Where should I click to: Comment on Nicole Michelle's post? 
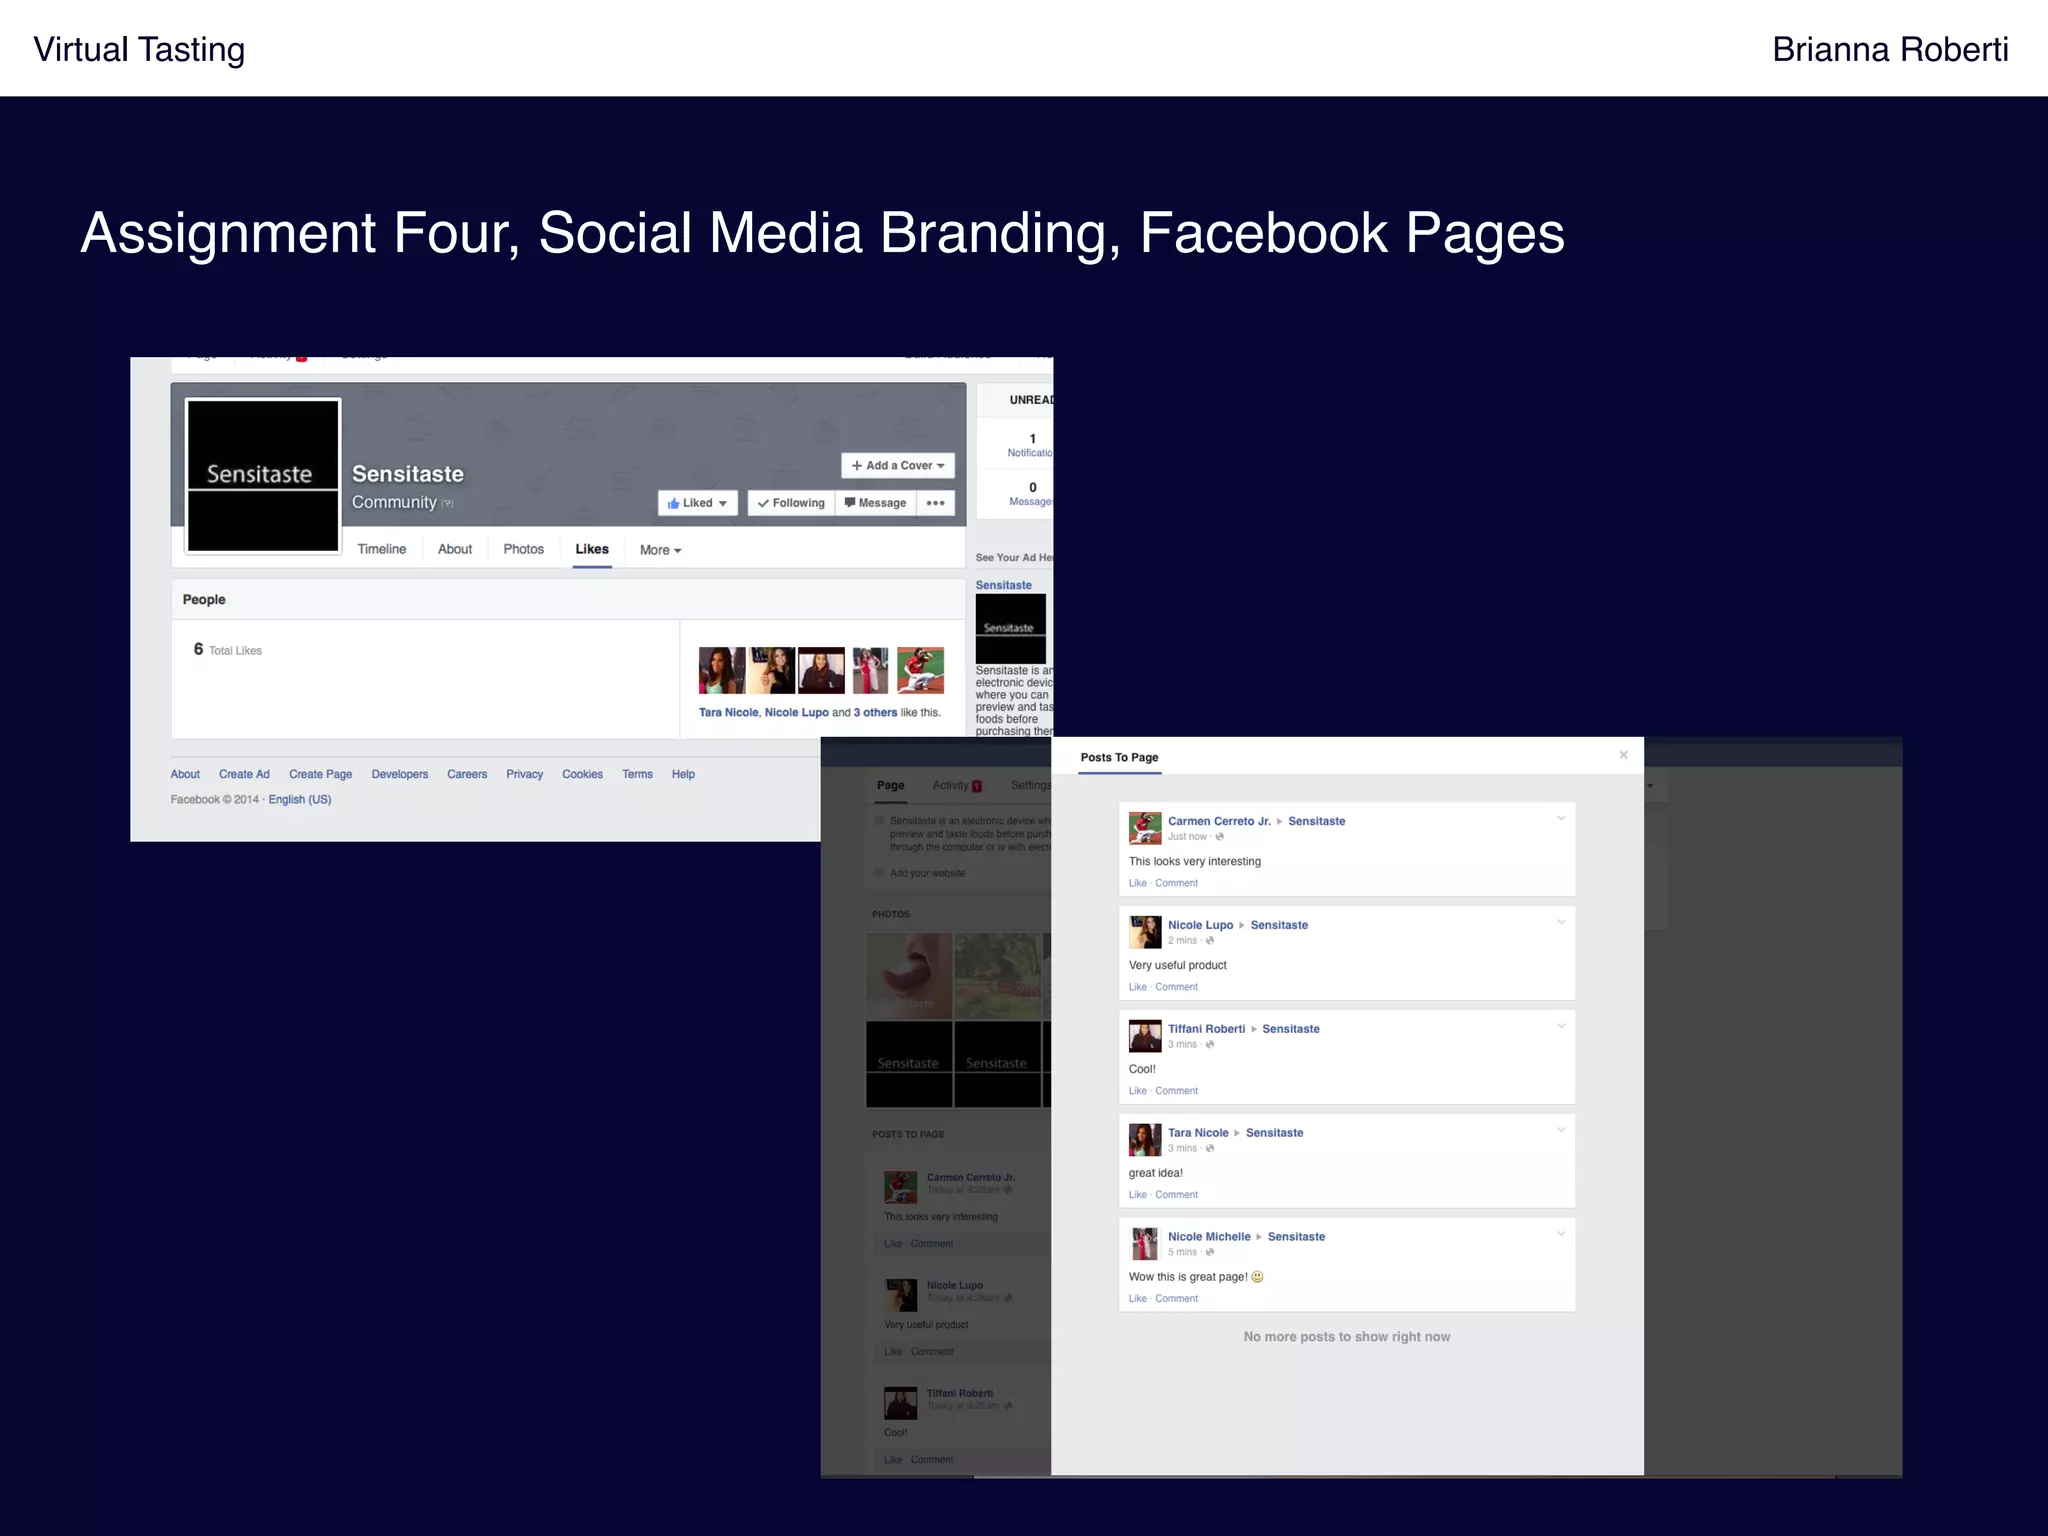pos(1176,1299)
